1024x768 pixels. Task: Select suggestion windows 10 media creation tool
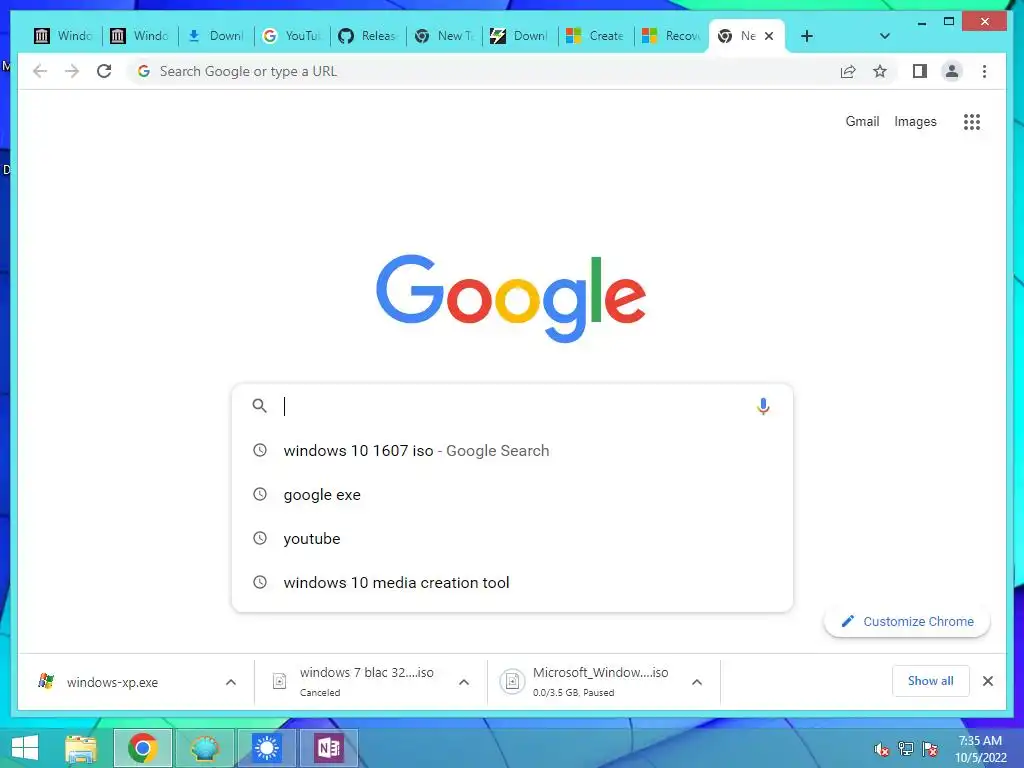[x=512, y=582]
